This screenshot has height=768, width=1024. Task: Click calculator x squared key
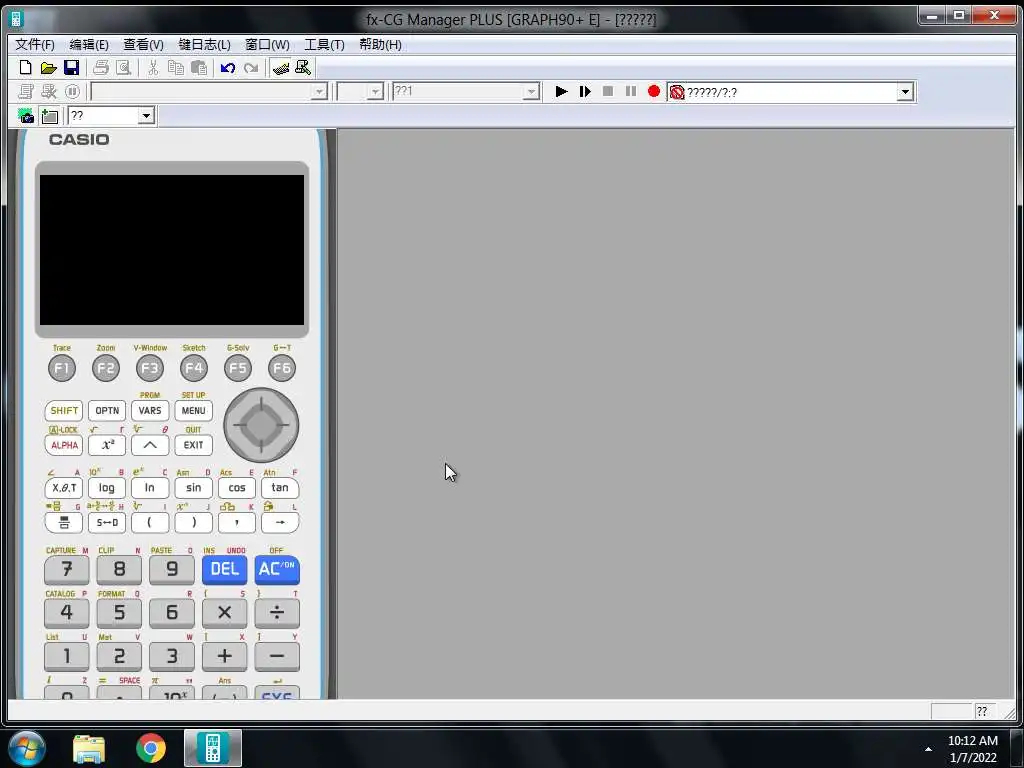107,445
